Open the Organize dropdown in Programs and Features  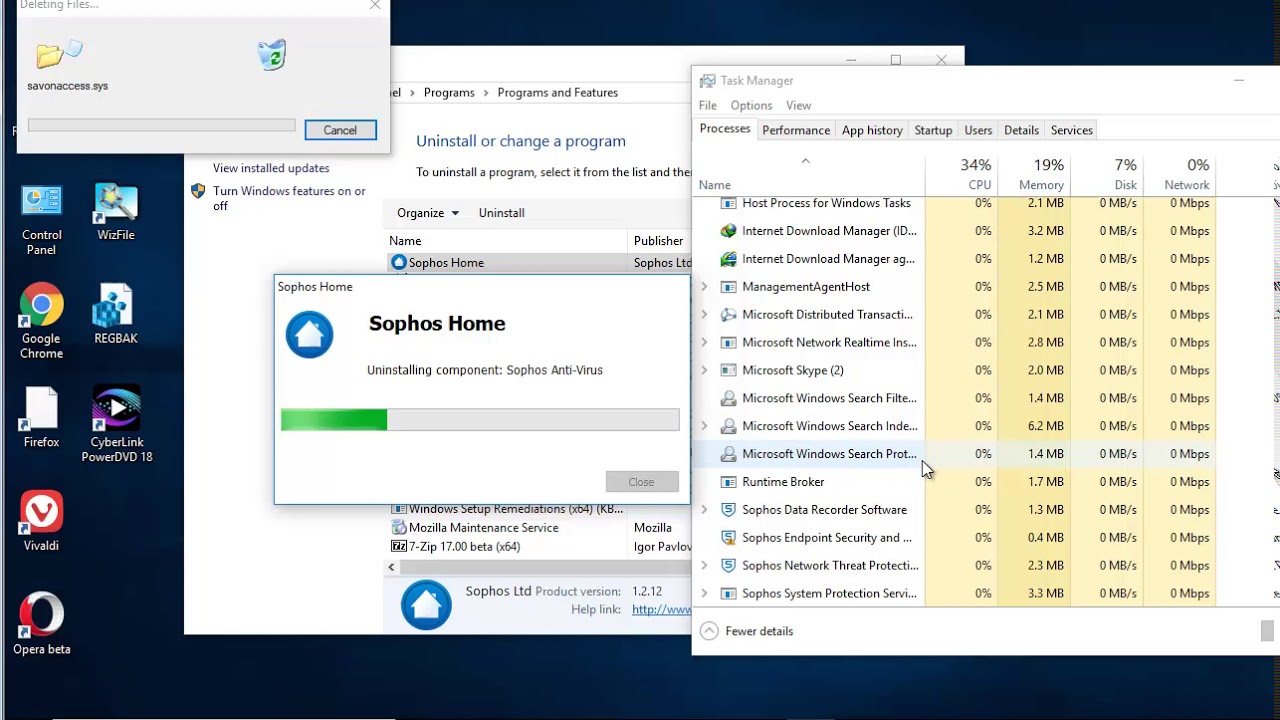[428, 213]
